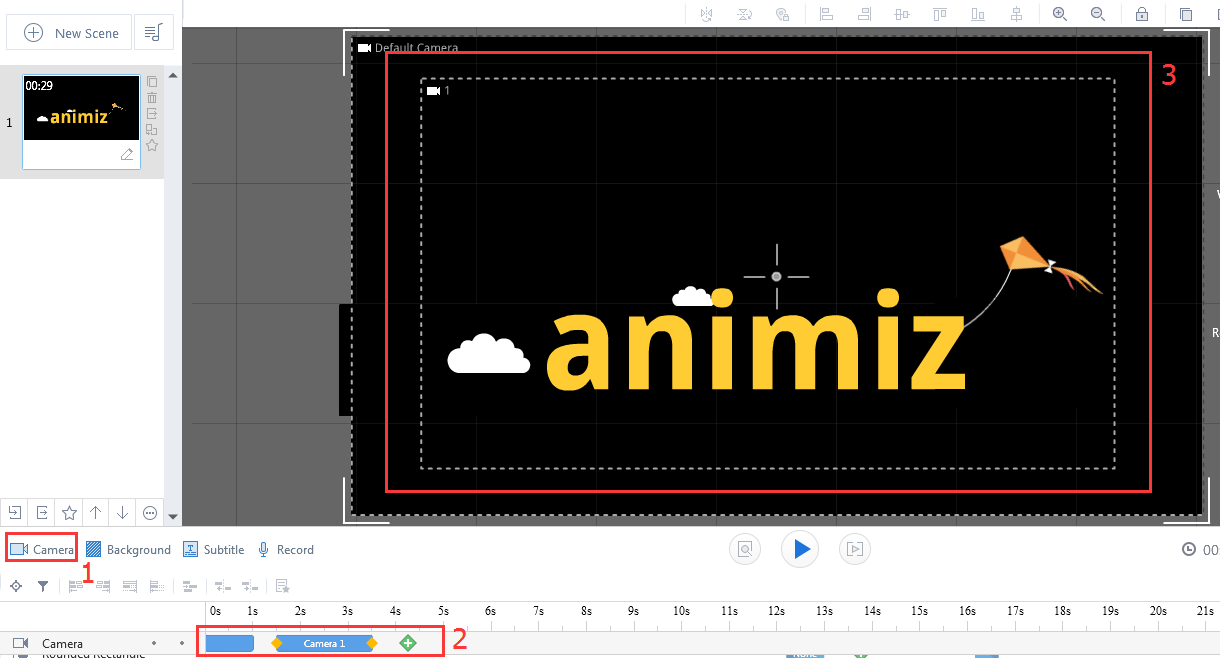Click the export scene icon below list
This screenshot has height=658, width=1220.
42,513
